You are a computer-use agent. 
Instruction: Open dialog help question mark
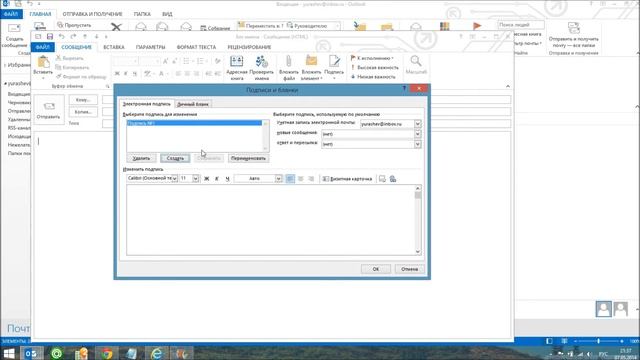point(404,89)
